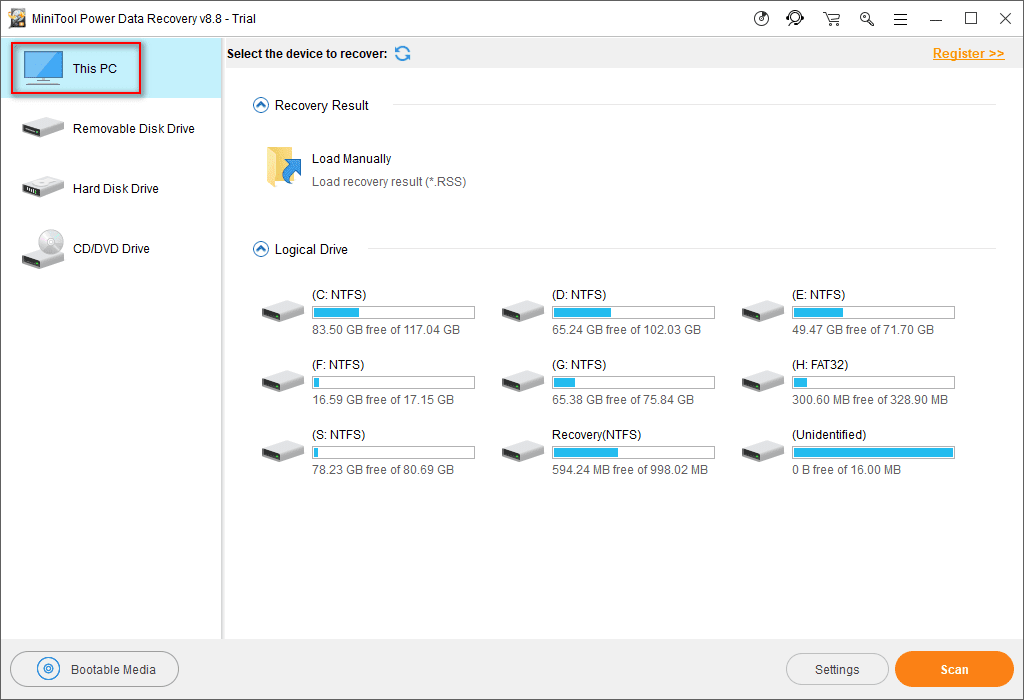
Task: Collapse the Recovery Result section
Action: (261, 105)
